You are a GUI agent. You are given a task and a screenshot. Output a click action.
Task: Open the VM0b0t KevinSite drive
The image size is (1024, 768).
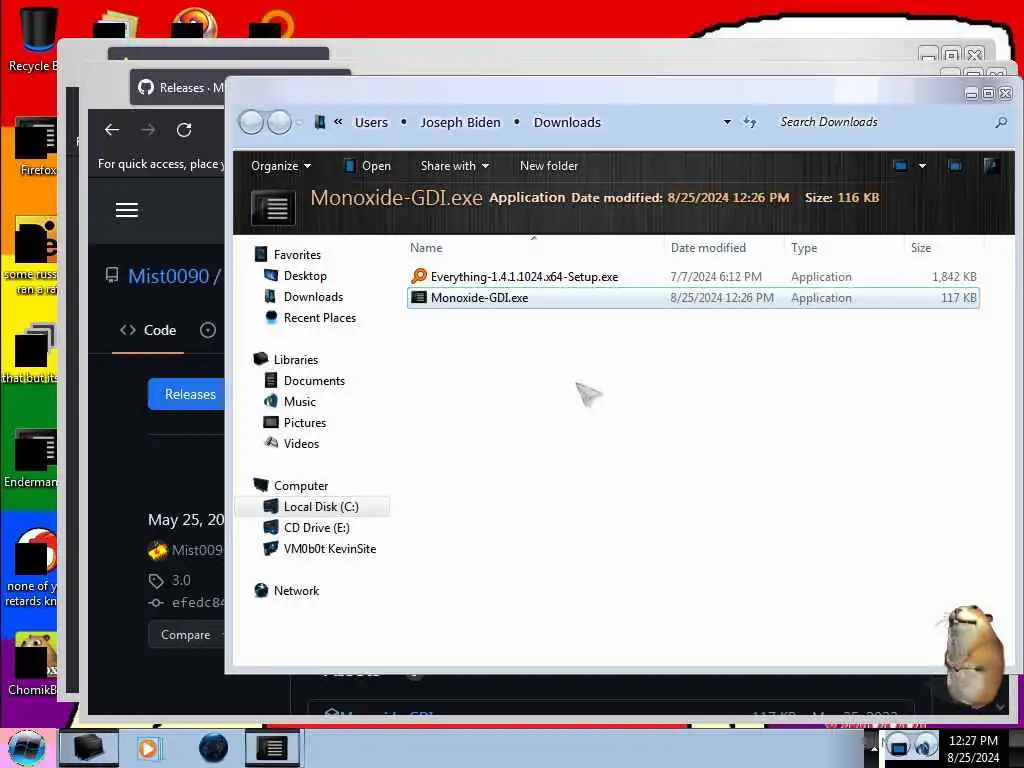(330, 549)
